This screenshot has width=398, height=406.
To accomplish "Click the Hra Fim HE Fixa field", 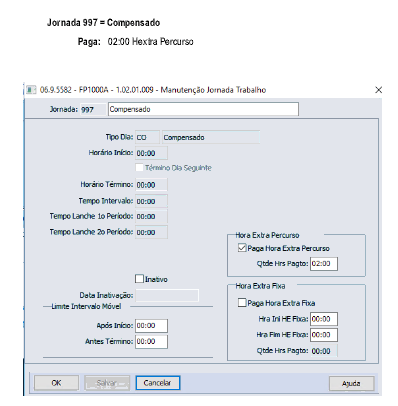I will [324, 335].
